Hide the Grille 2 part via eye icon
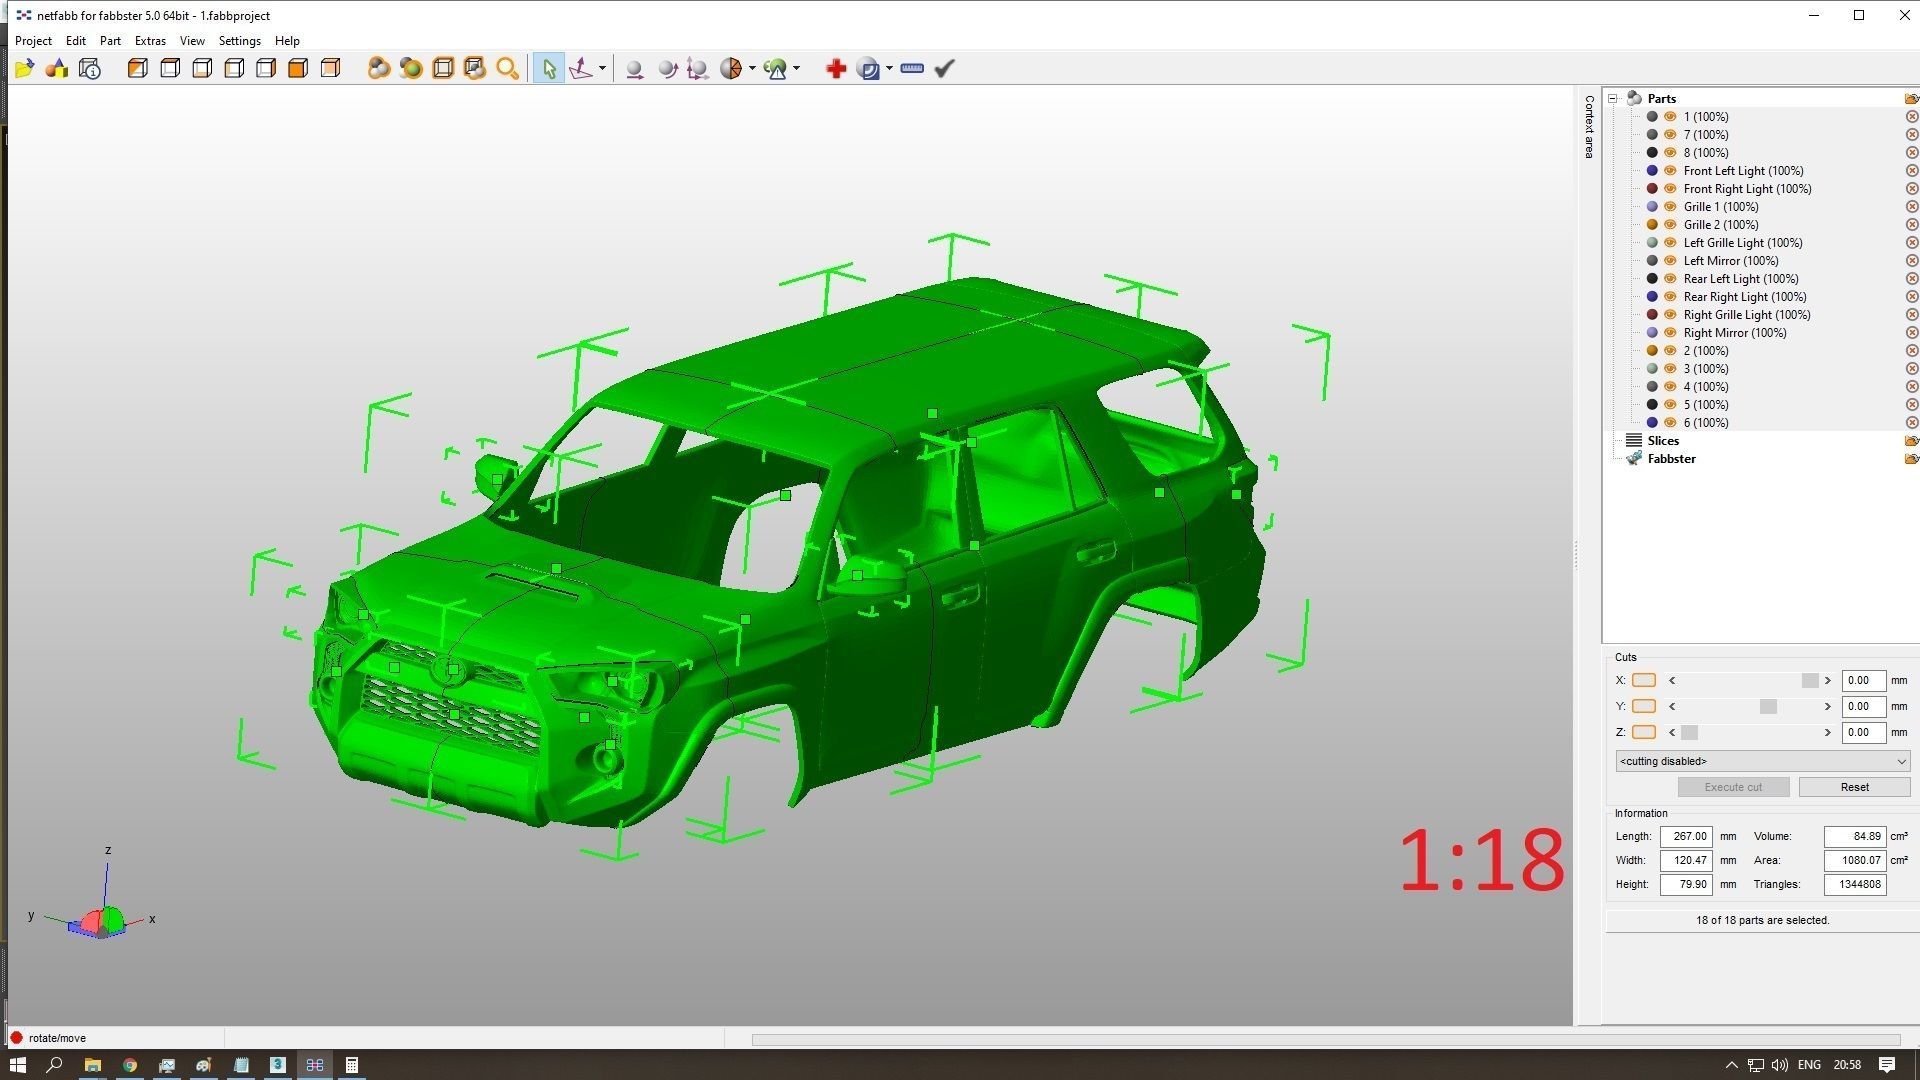 1670,225
